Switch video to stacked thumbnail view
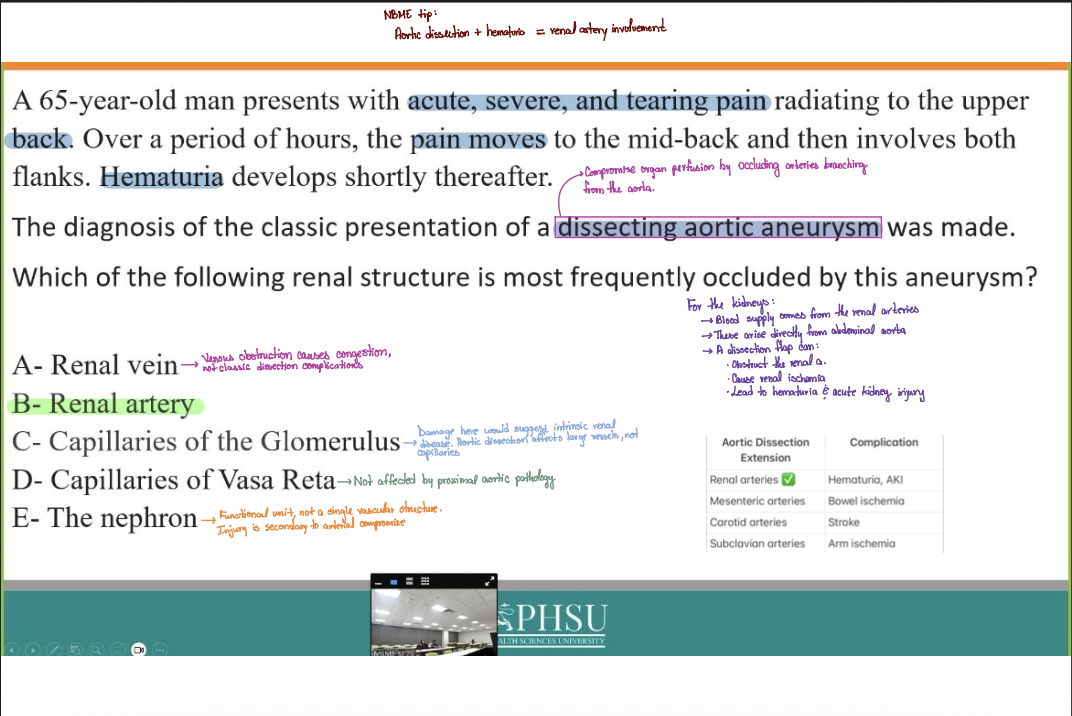Viewport: 1072px width, 716px height. pyautogui.click(x=408, y=580)
